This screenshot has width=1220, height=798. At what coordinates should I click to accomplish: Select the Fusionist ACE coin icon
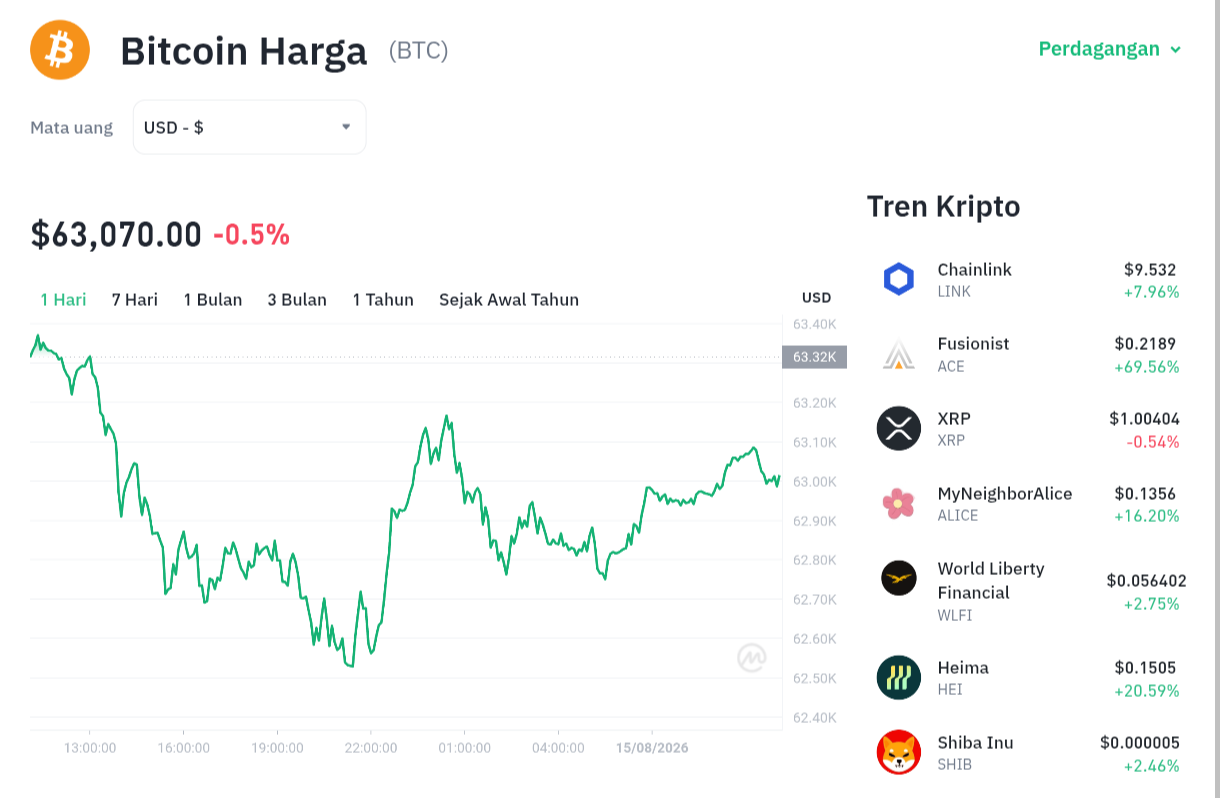[898, 354]
